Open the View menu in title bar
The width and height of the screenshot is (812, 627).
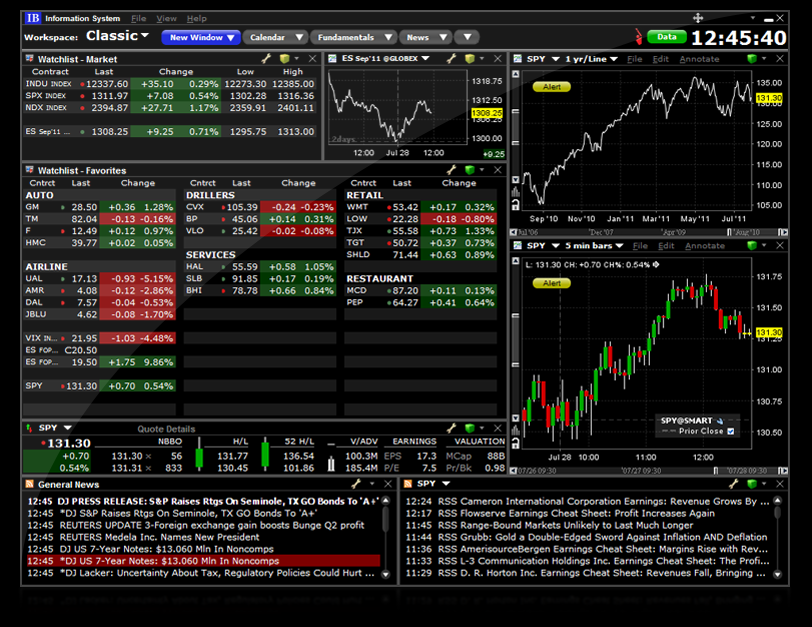tap(166, 18)
